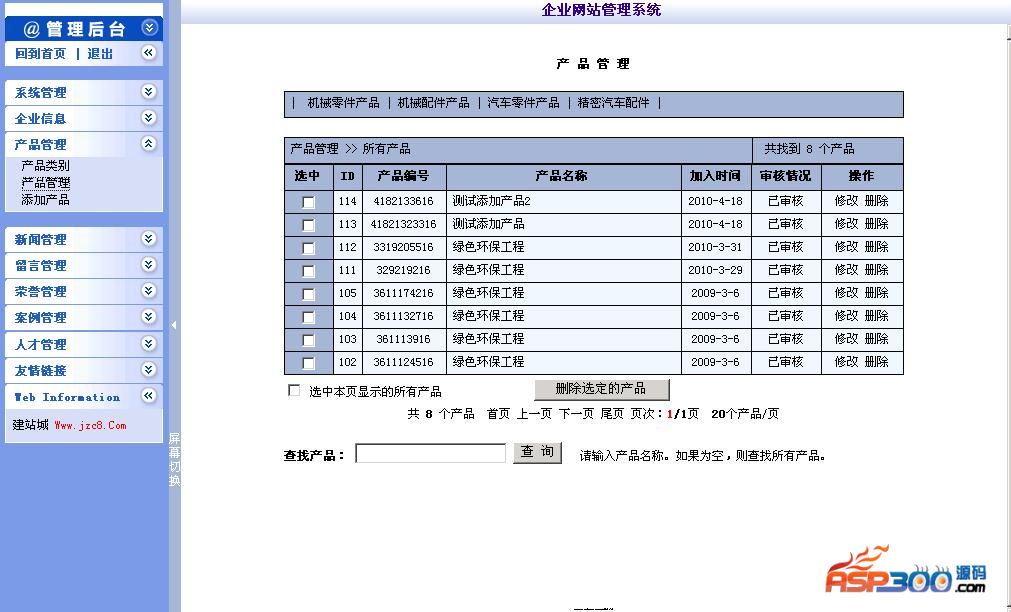Collapse the 产品管理 sidebar section
This screenshot has width=1011, height=612.
149,144
